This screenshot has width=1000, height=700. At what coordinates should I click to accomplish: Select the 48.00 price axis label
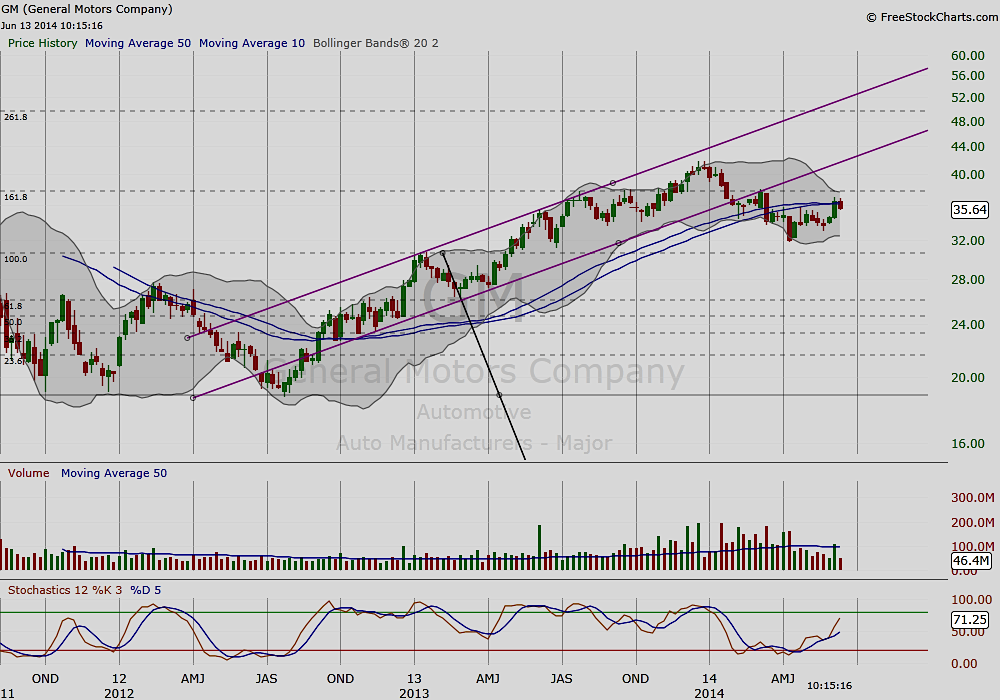967,121
